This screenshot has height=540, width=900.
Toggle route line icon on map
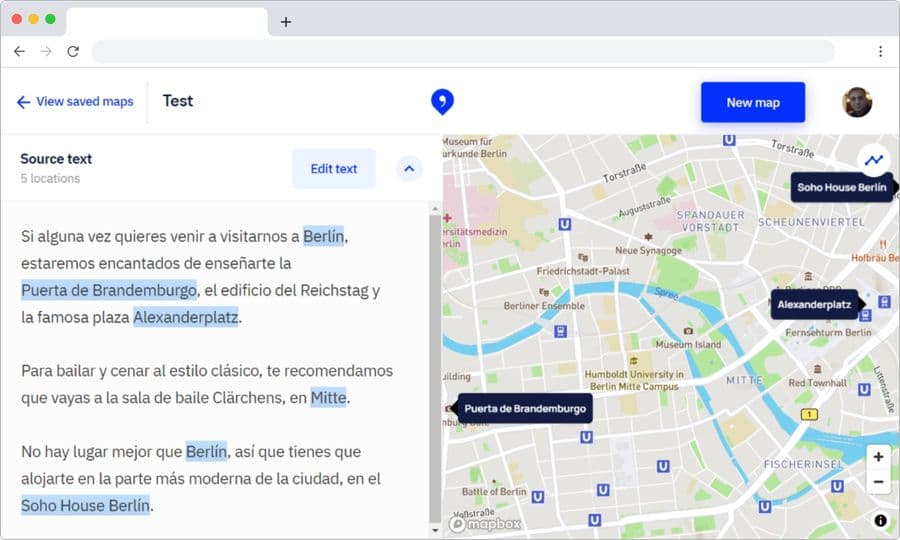pos(874,160)
